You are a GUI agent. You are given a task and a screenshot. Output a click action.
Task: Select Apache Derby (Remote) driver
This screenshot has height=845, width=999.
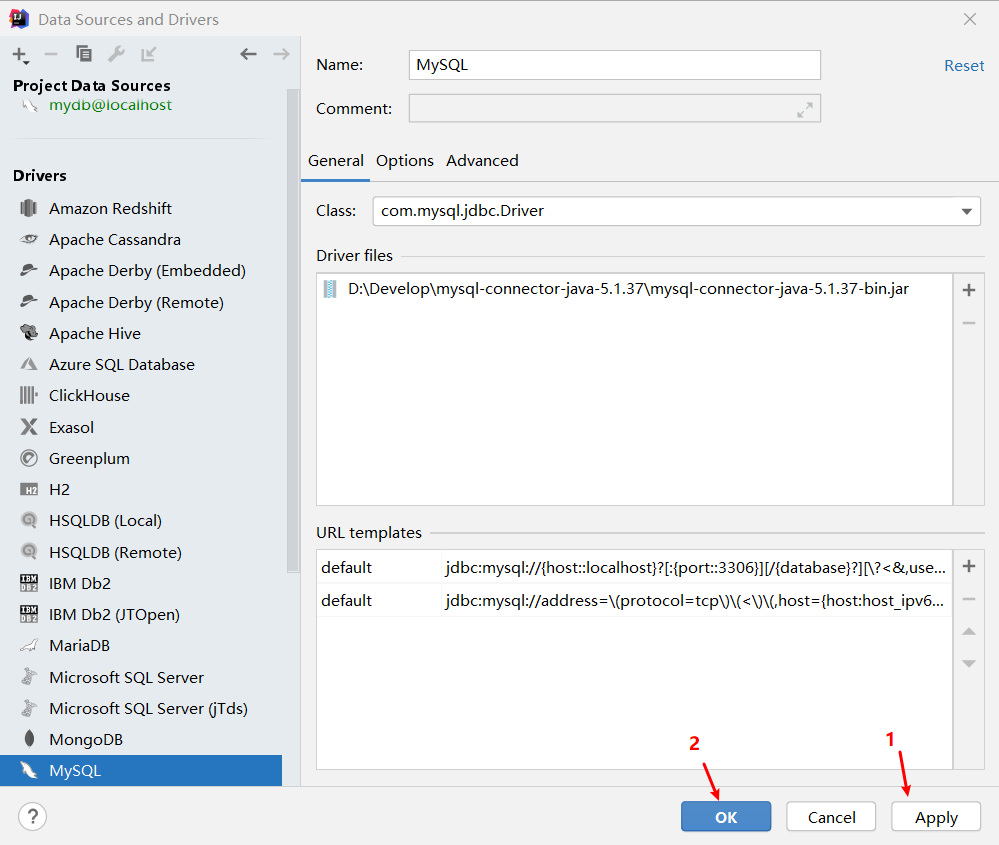click(x=141, y=302)
